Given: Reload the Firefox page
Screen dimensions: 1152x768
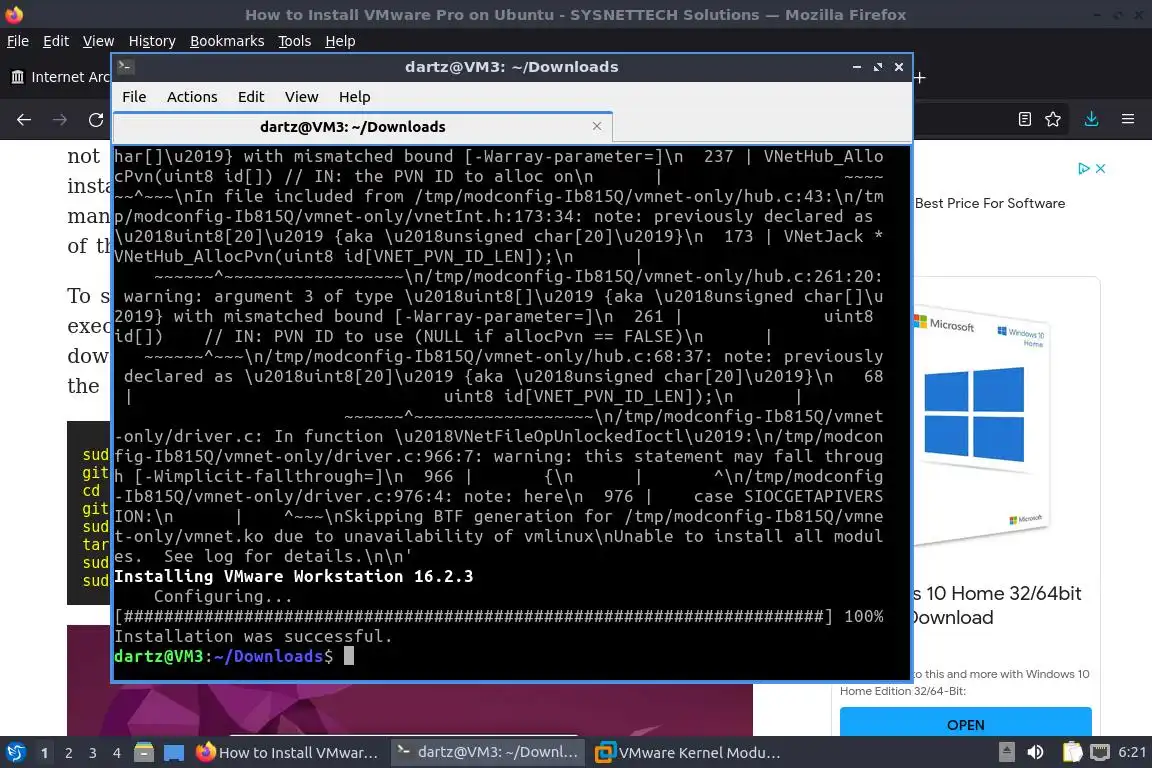Looking at the screenshot, I should 96,120.
